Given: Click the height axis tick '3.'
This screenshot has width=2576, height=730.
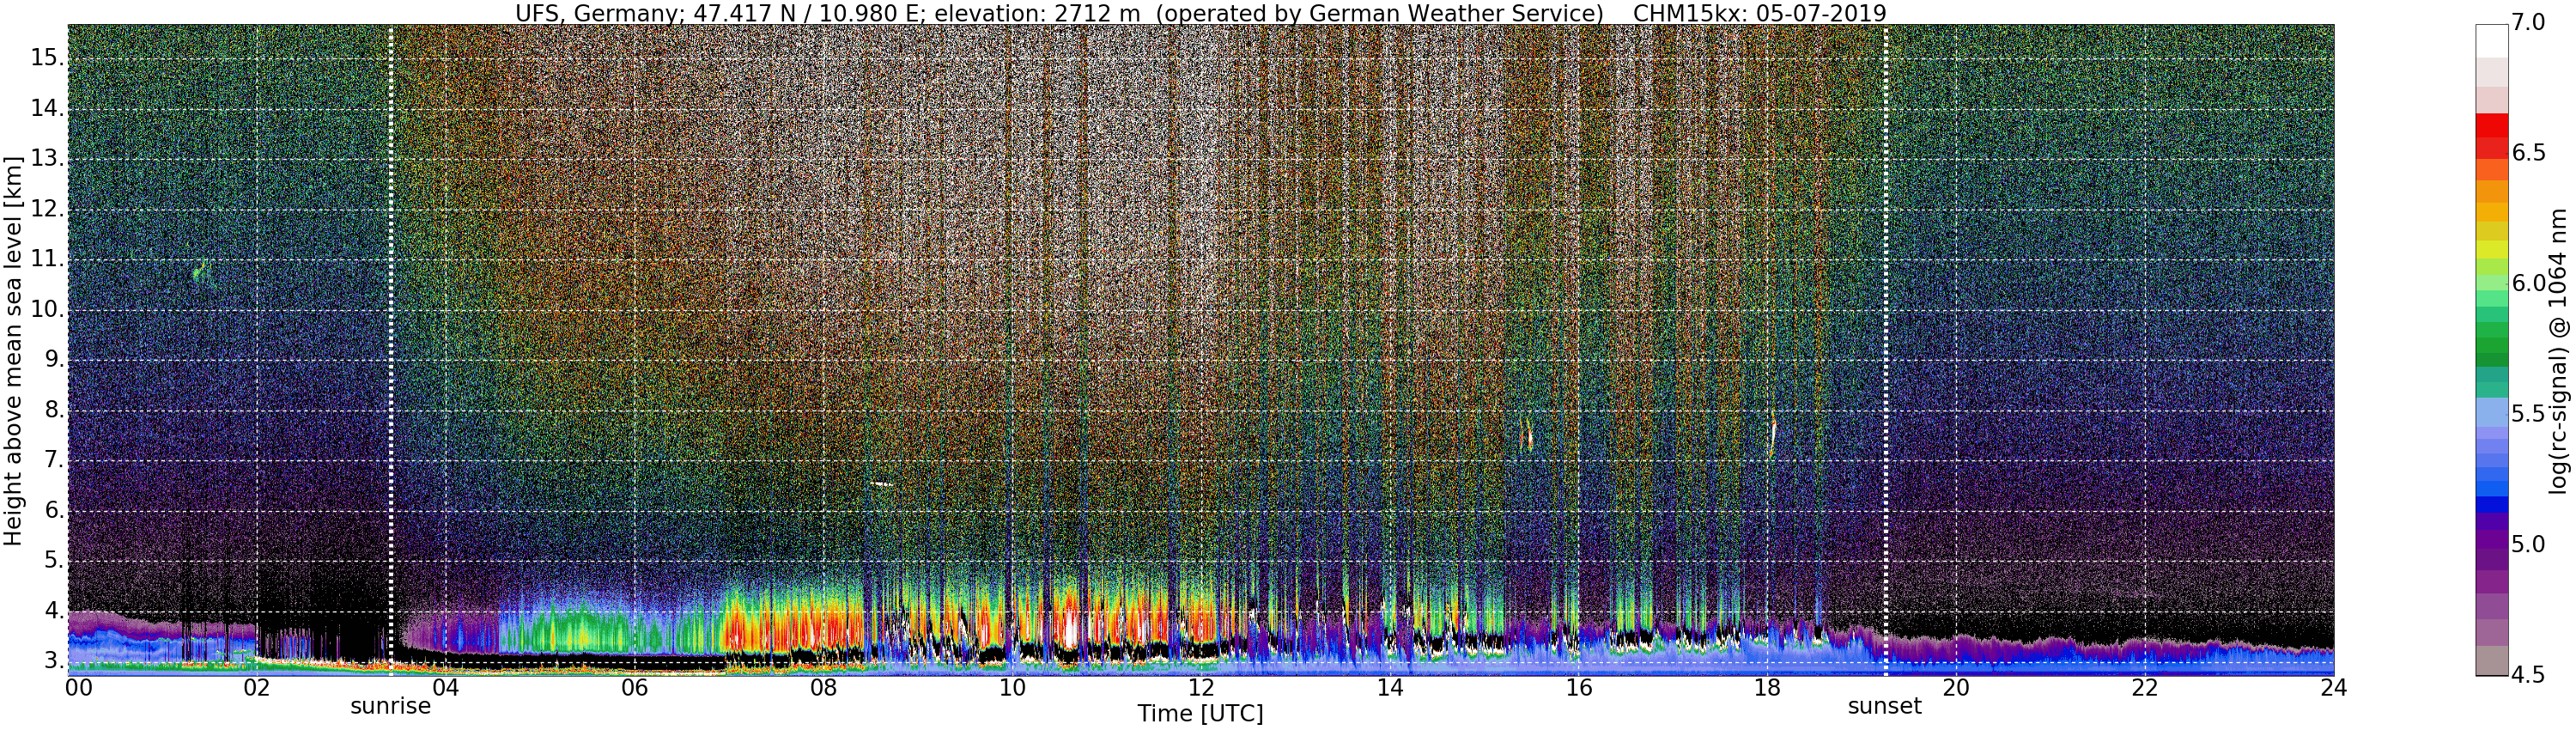Looking at the screenshot, I should pos(55,661).
